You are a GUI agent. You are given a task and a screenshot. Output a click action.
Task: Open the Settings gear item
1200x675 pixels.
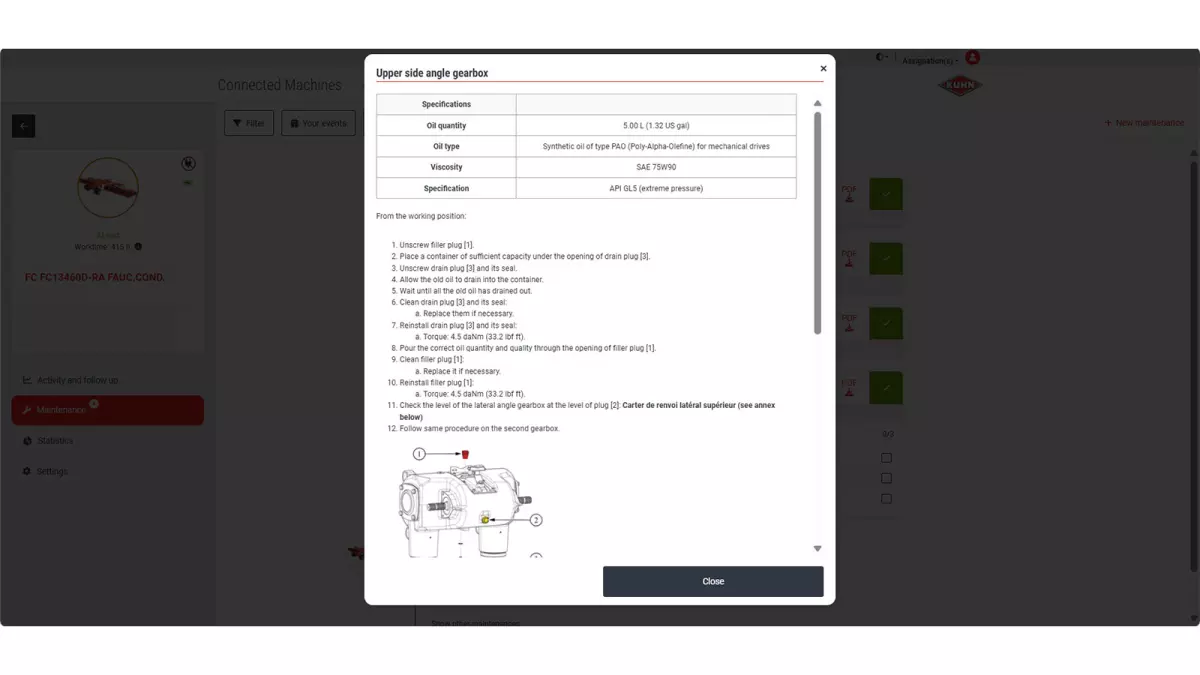(x=51, y=471)
